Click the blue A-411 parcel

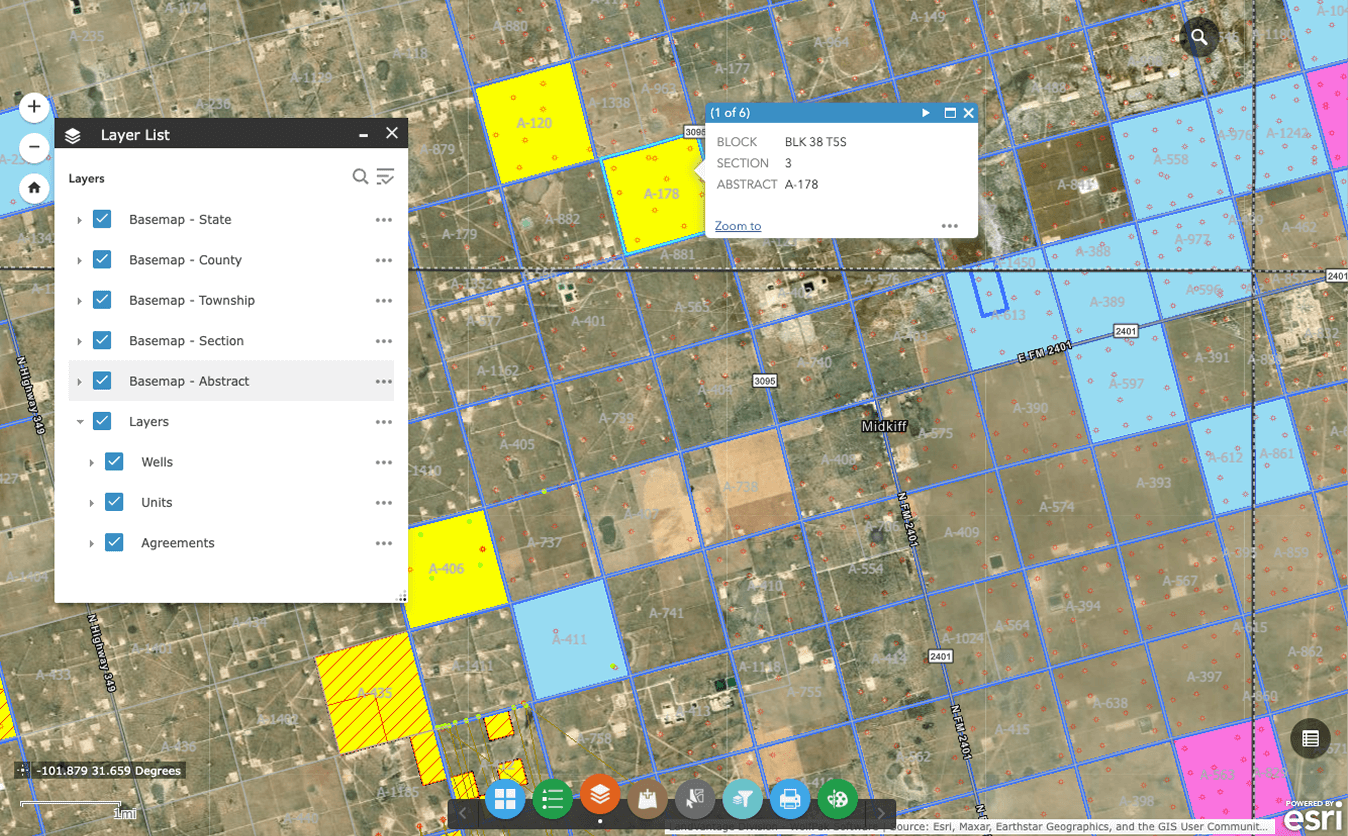[570, 638]
